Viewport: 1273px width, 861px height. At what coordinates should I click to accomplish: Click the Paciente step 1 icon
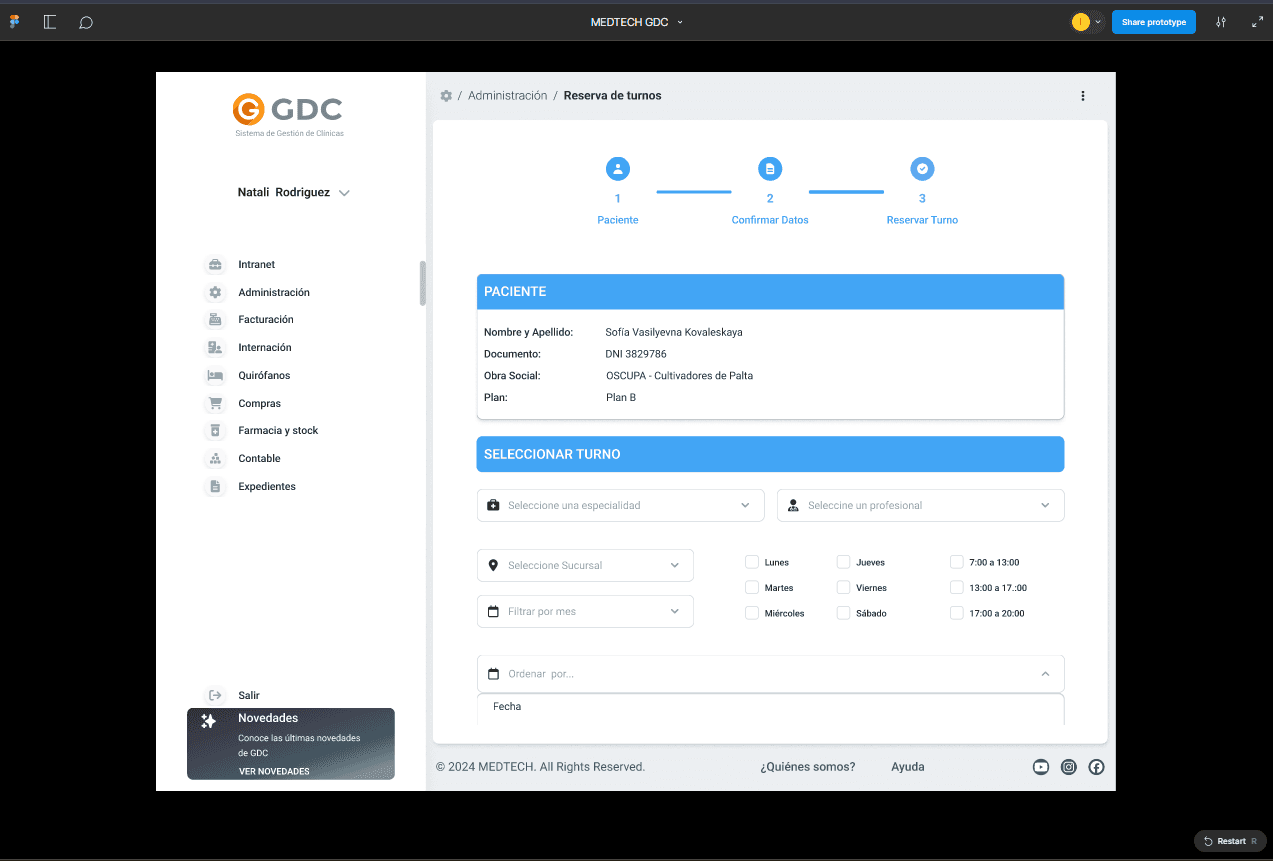click(x=618, y=169)
